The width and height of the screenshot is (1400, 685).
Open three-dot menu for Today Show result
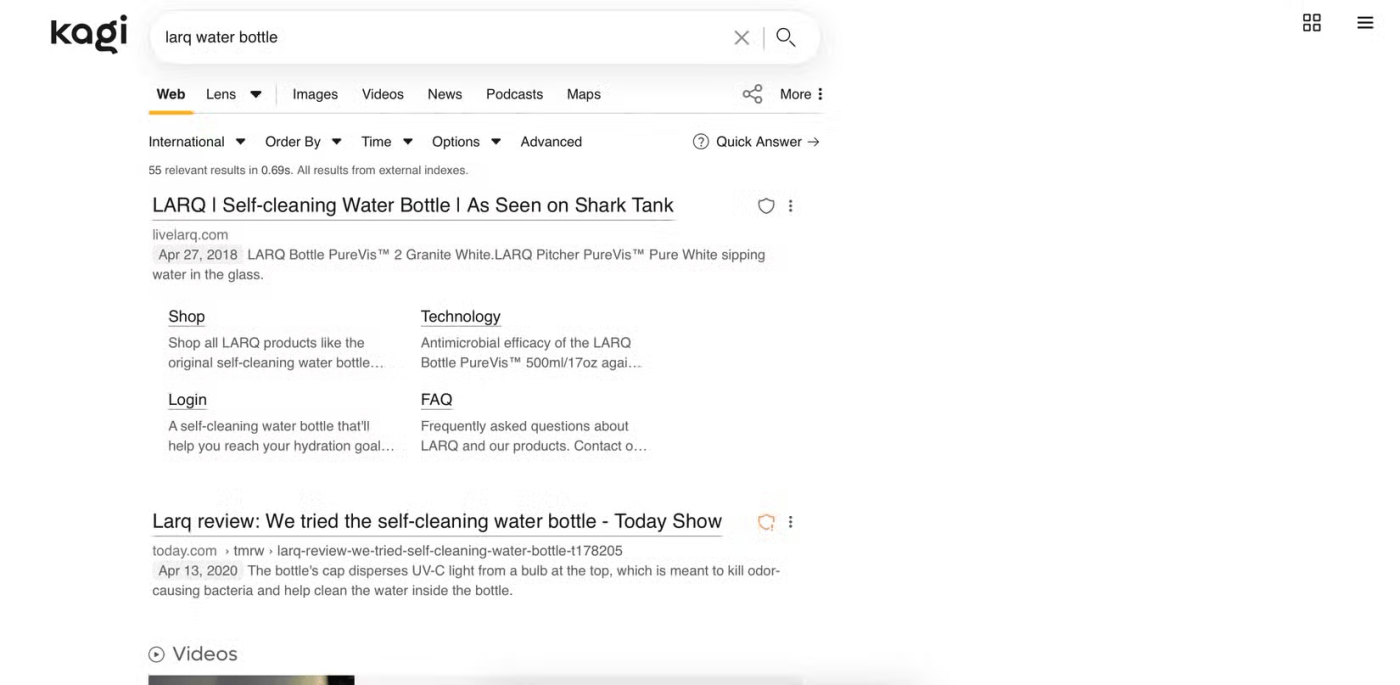[790, 522]
